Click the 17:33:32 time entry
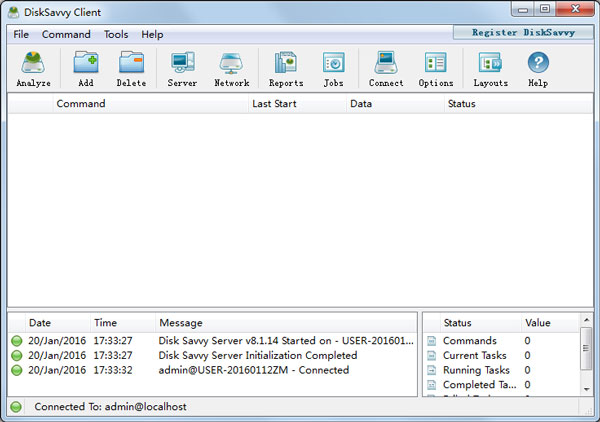600x422 pixels. [113, 370]
